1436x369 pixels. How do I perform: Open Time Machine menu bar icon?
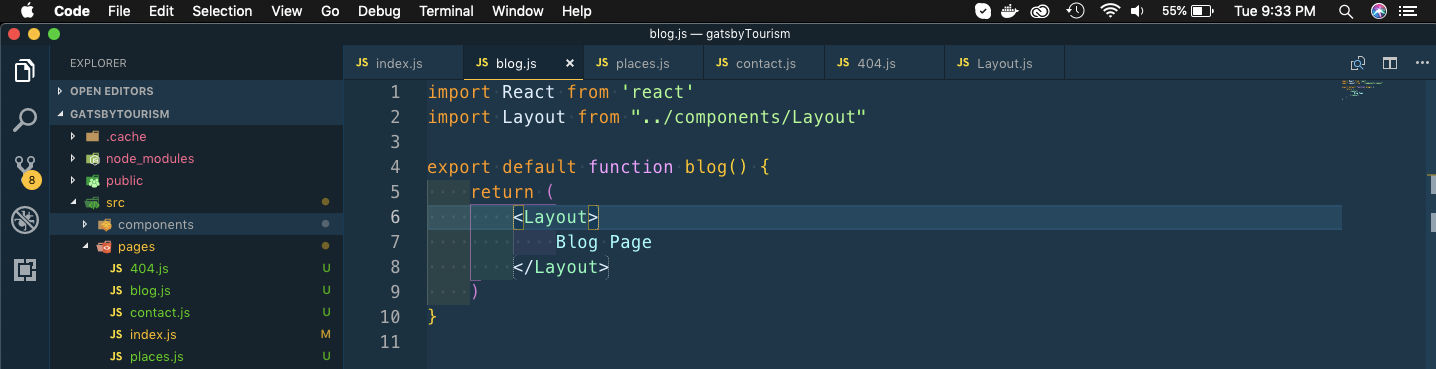click(1075, 11)
